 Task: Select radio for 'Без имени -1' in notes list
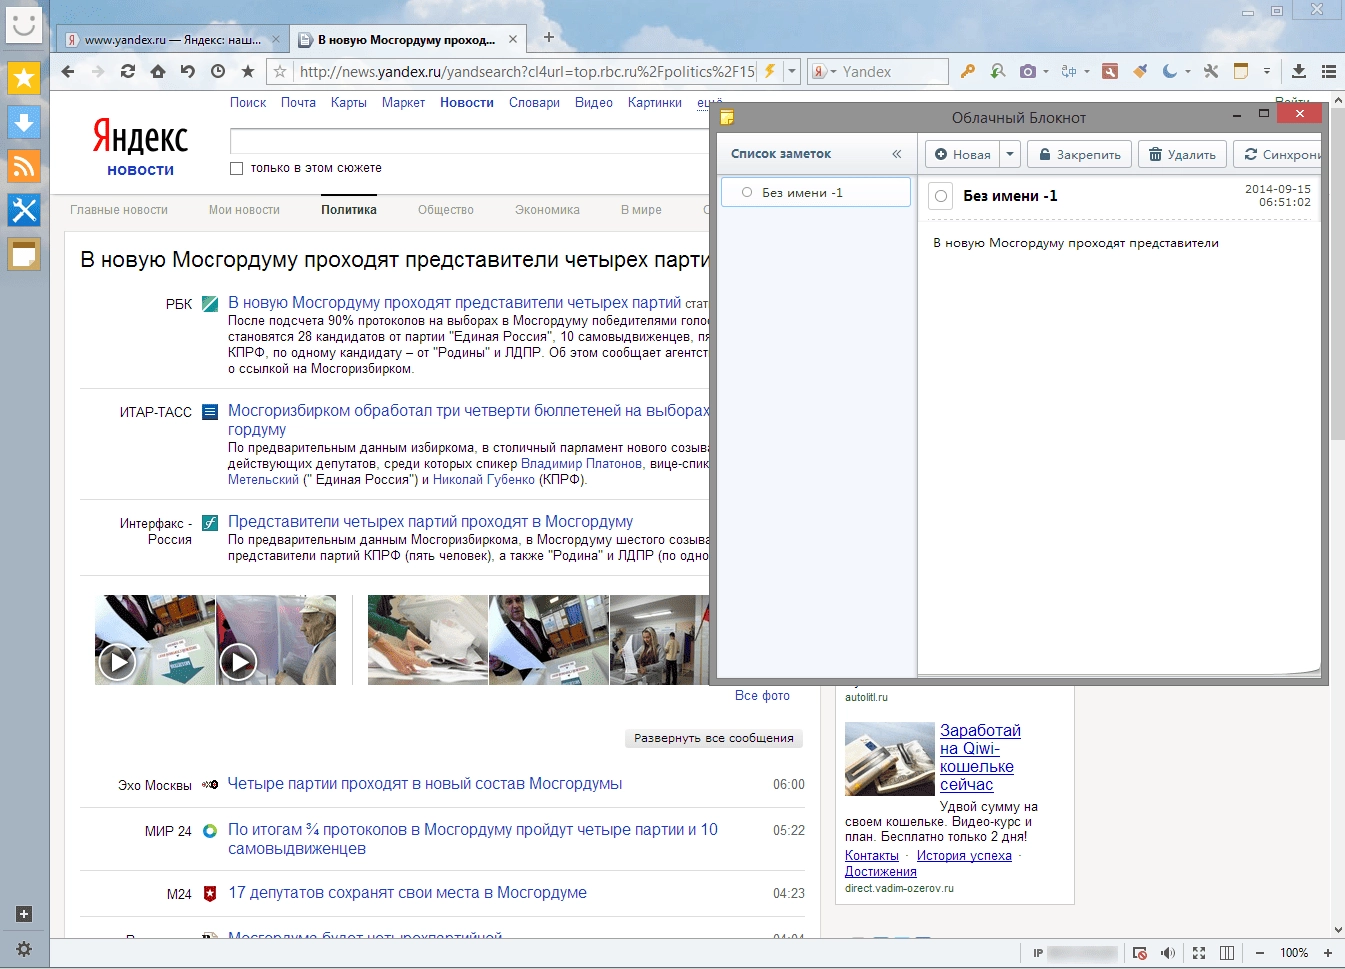click(747, 192)
